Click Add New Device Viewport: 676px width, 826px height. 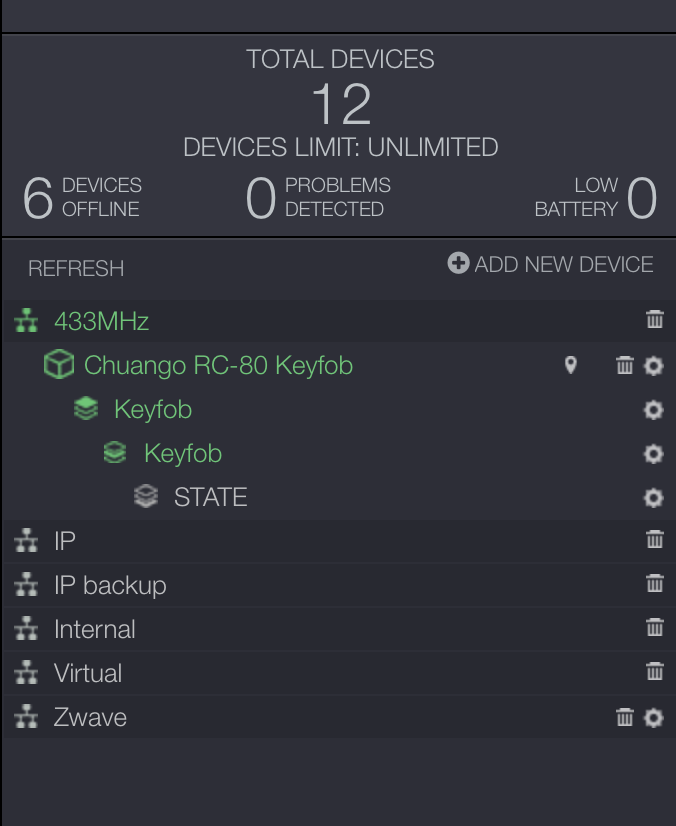point(551,264)
